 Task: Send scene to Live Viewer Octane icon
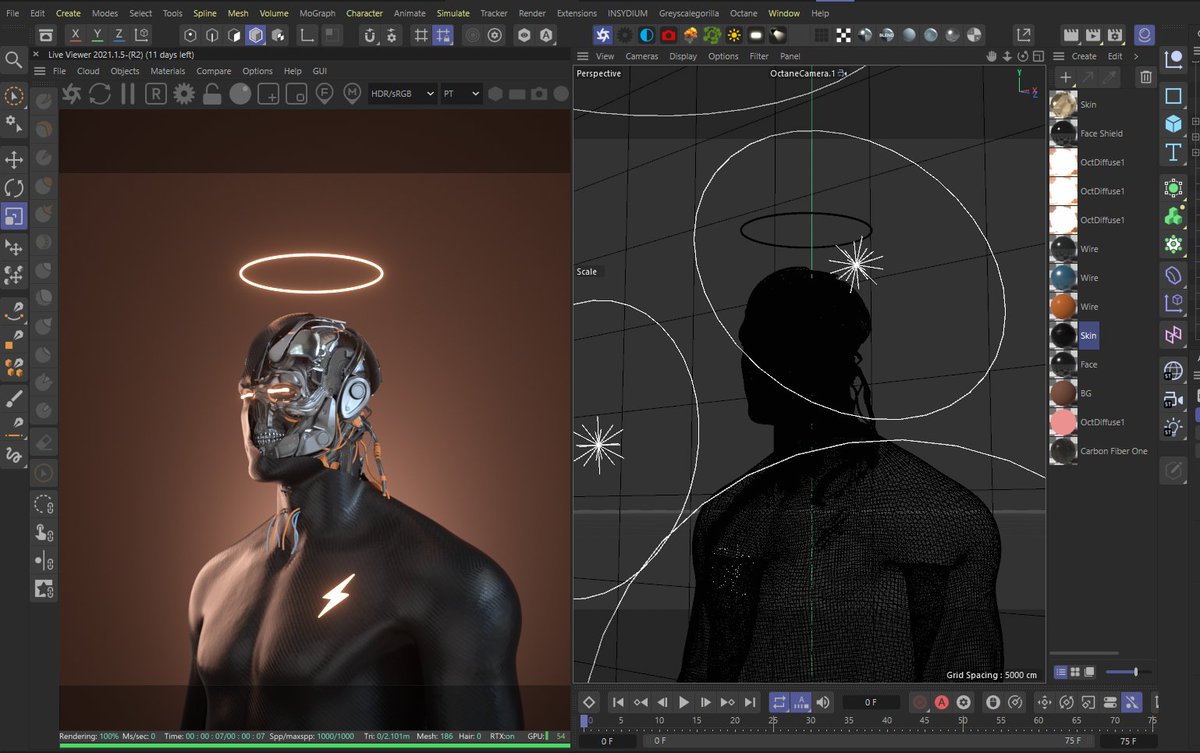click(72, 94)
